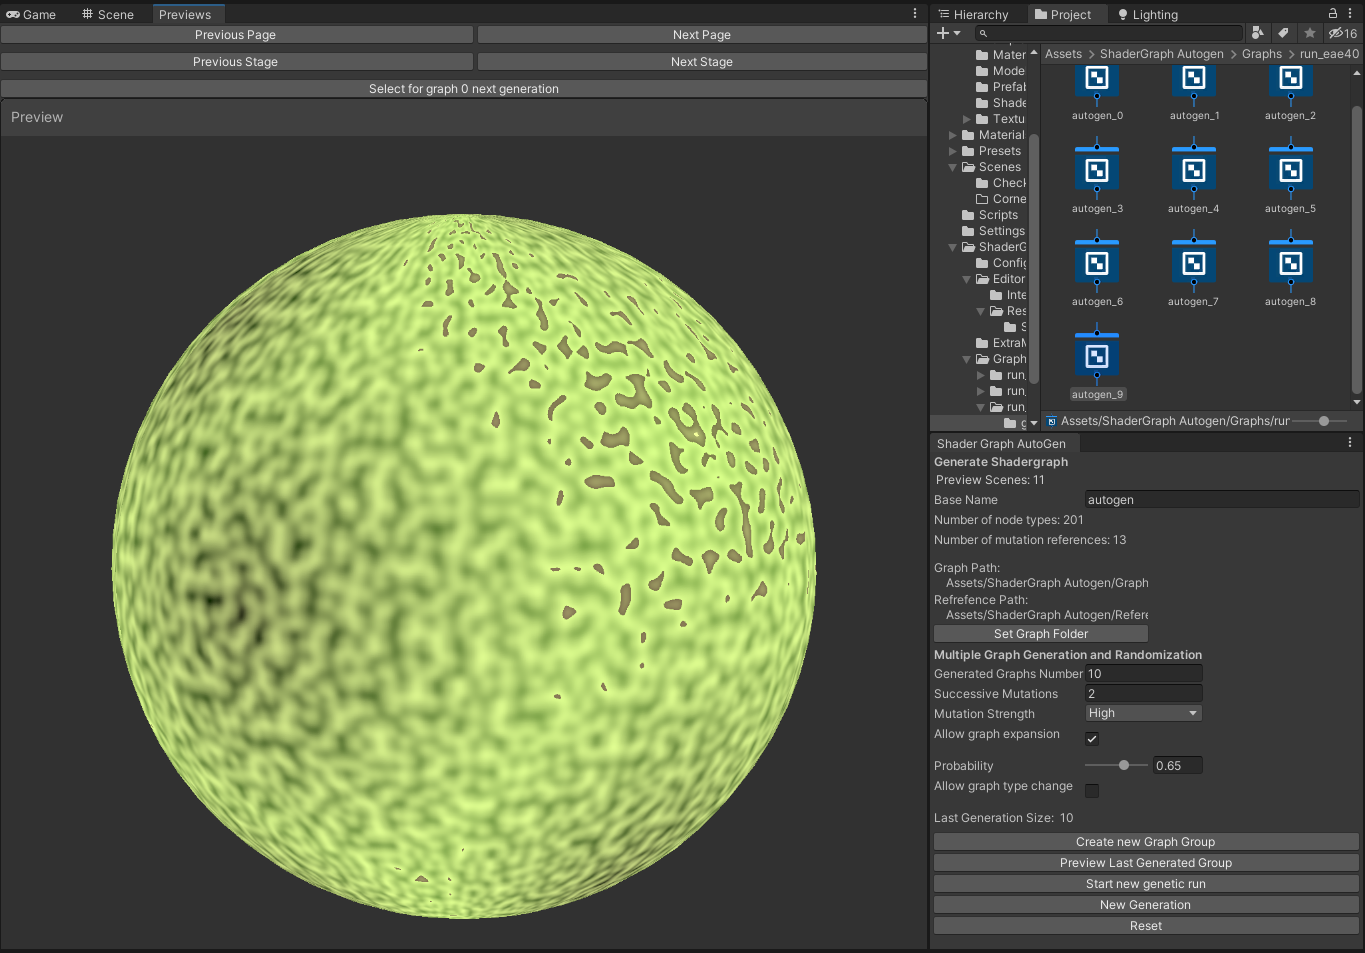
Task: Click Preview Last Generated Group button
Action: (x=1146, y=863)
